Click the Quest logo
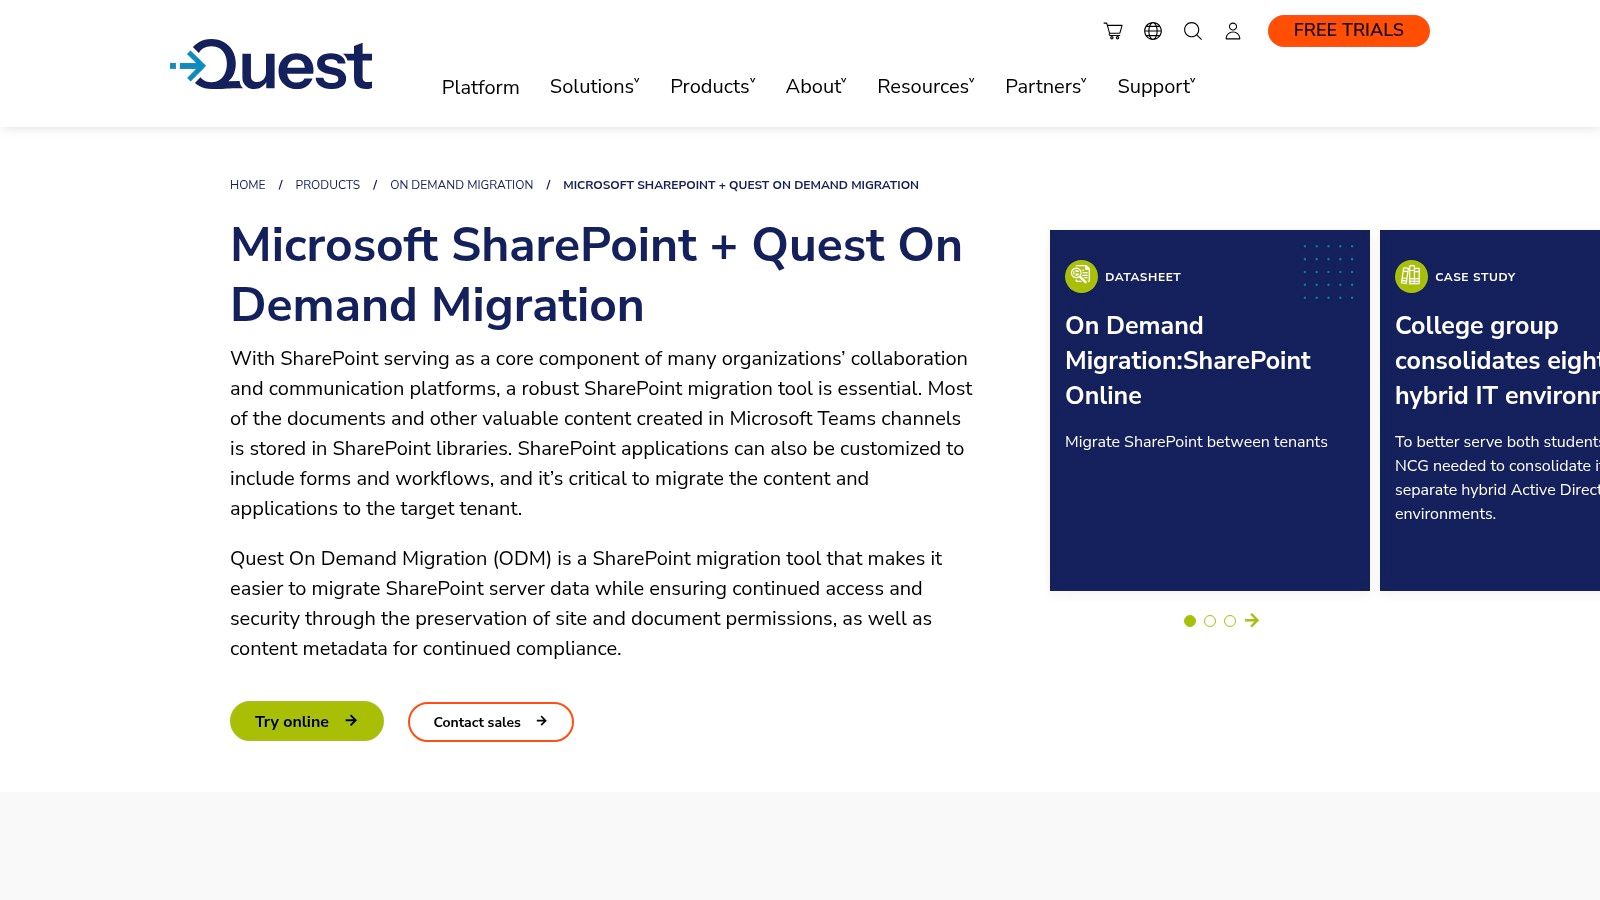Image resolution: width=1600 pixels, height=900 pixels. pyautogui.click(x=271, y=65)
